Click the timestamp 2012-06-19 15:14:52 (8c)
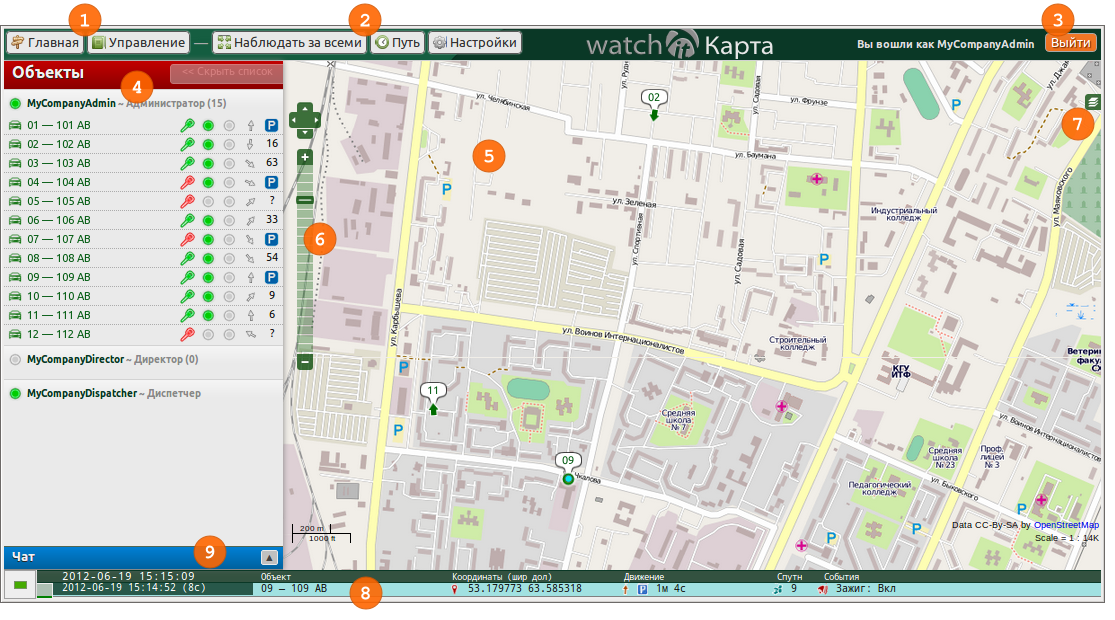Viewport: 1115px width, 620px height. click(134, 588)
